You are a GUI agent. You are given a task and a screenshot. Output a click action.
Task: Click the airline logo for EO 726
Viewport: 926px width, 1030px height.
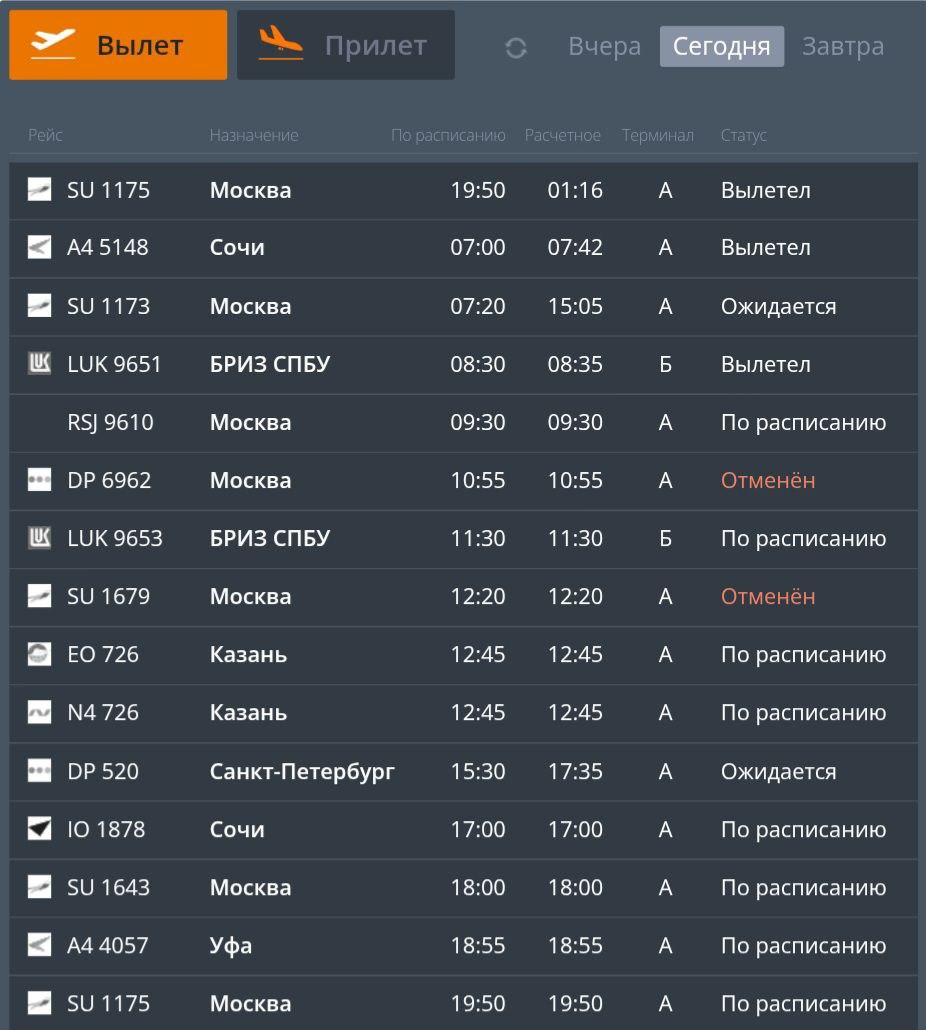pyautogui.click(x=39, y=654)
